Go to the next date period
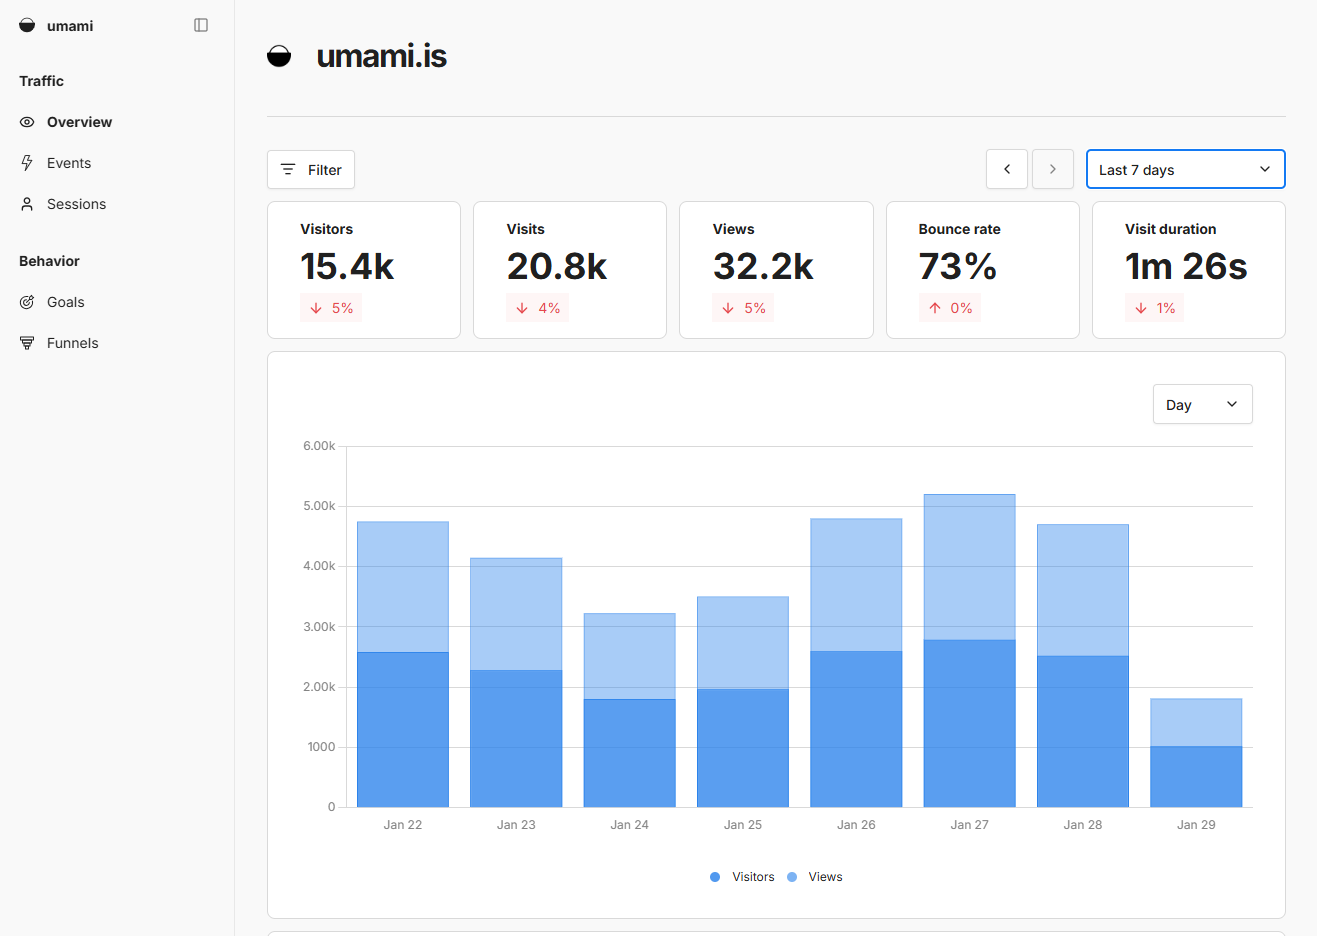This screenshot has width=1317, height=936. pos(1052,170)
